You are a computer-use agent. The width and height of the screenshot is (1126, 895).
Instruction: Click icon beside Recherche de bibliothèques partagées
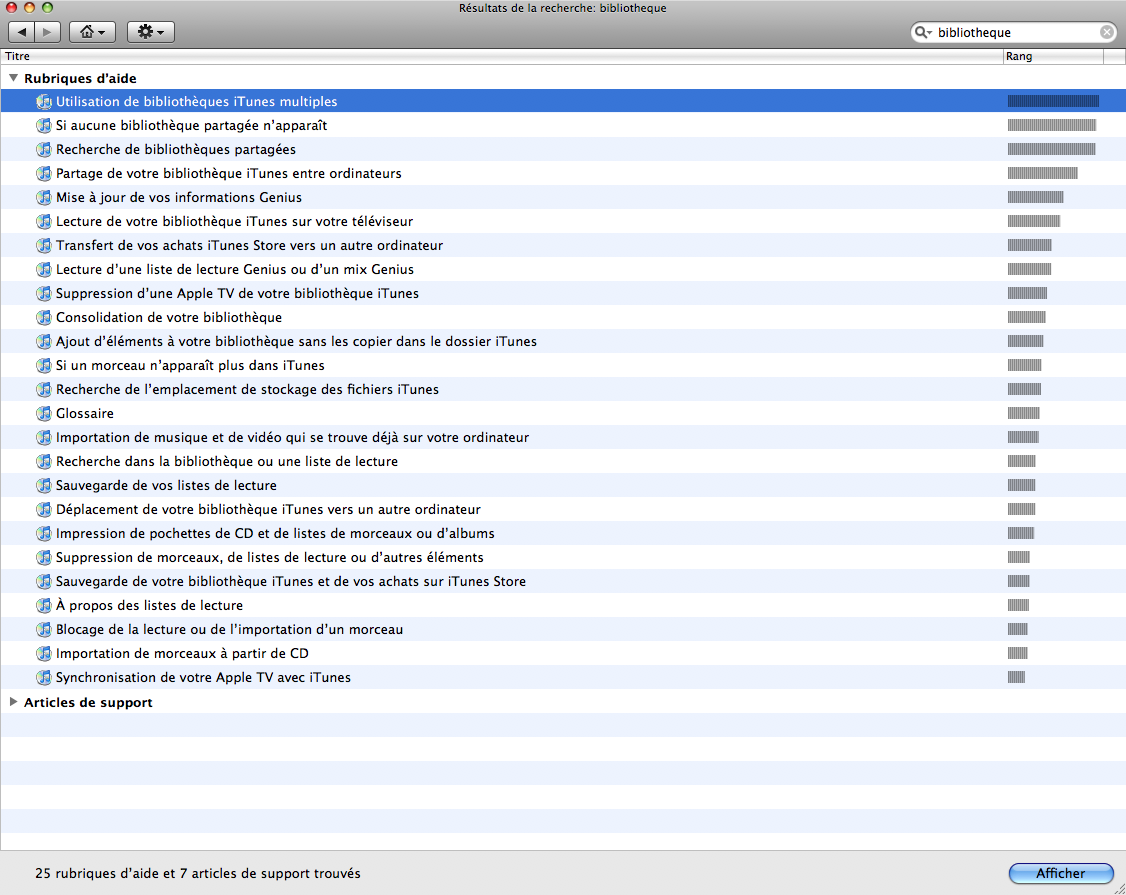(x=44, y=149)
